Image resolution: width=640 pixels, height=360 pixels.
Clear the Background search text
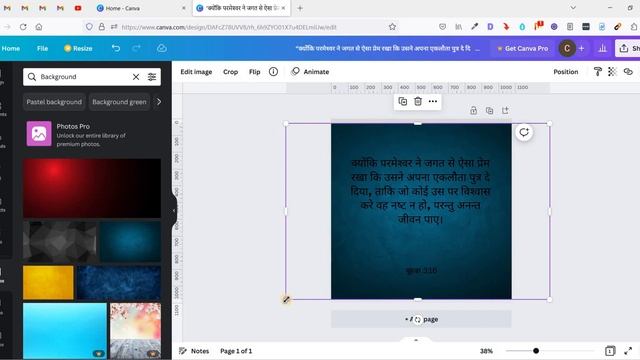point(136,77)
